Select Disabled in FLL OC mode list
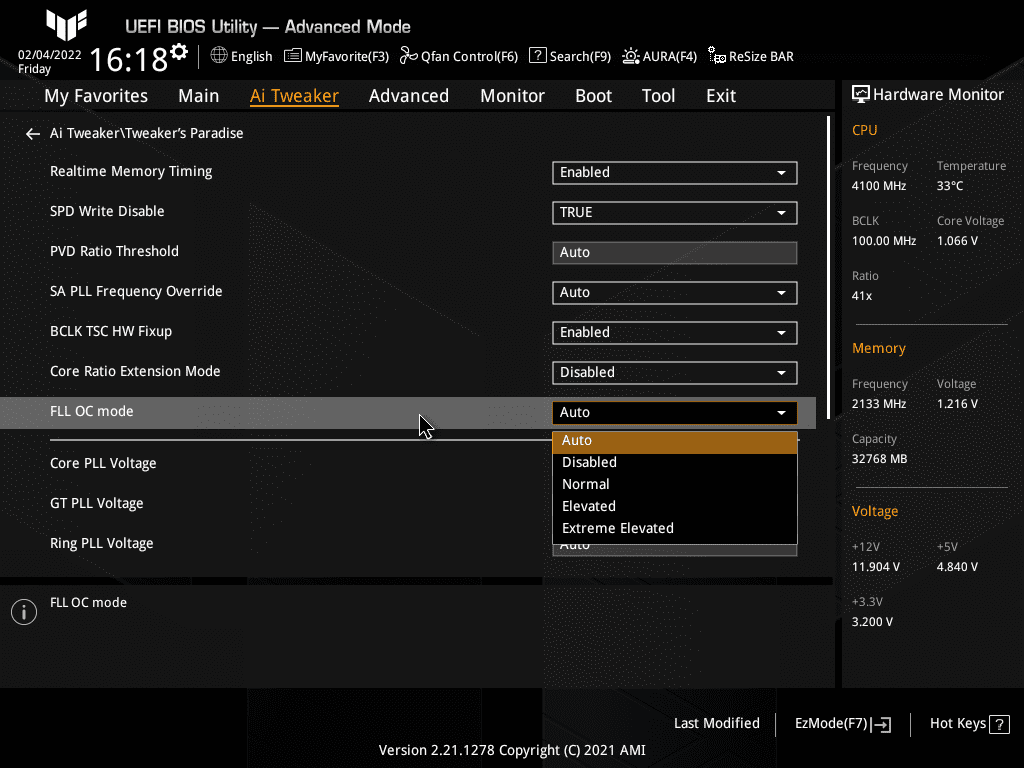 click(675, 462)
